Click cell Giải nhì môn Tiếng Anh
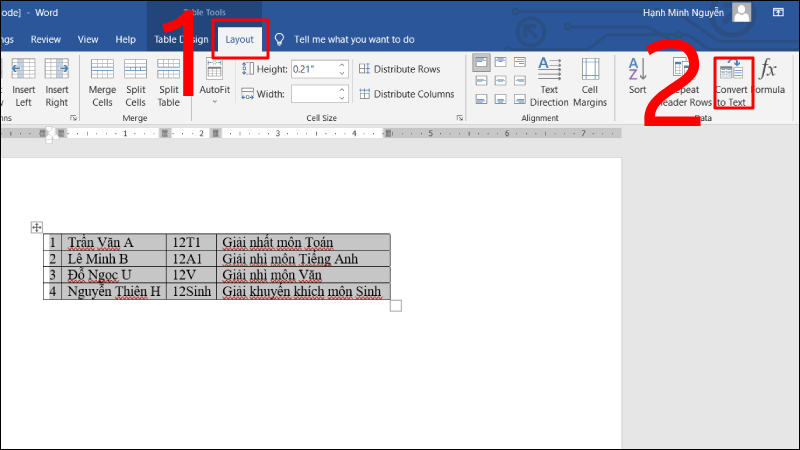800x450 pixels. coord(304,259)
